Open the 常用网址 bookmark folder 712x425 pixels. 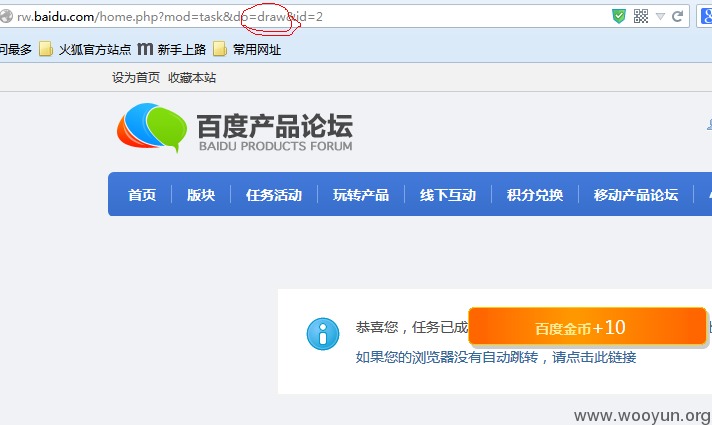tap(247, 49)
